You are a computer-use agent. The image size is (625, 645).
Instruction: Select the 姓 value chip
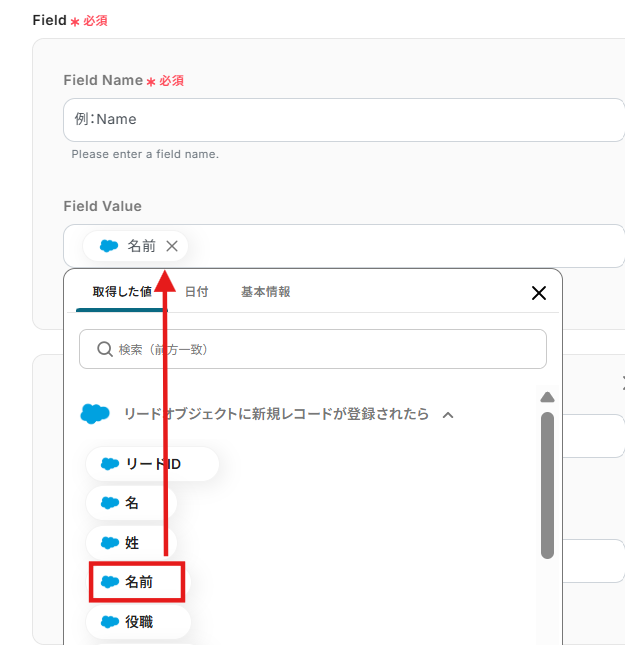tap(131, 543)
